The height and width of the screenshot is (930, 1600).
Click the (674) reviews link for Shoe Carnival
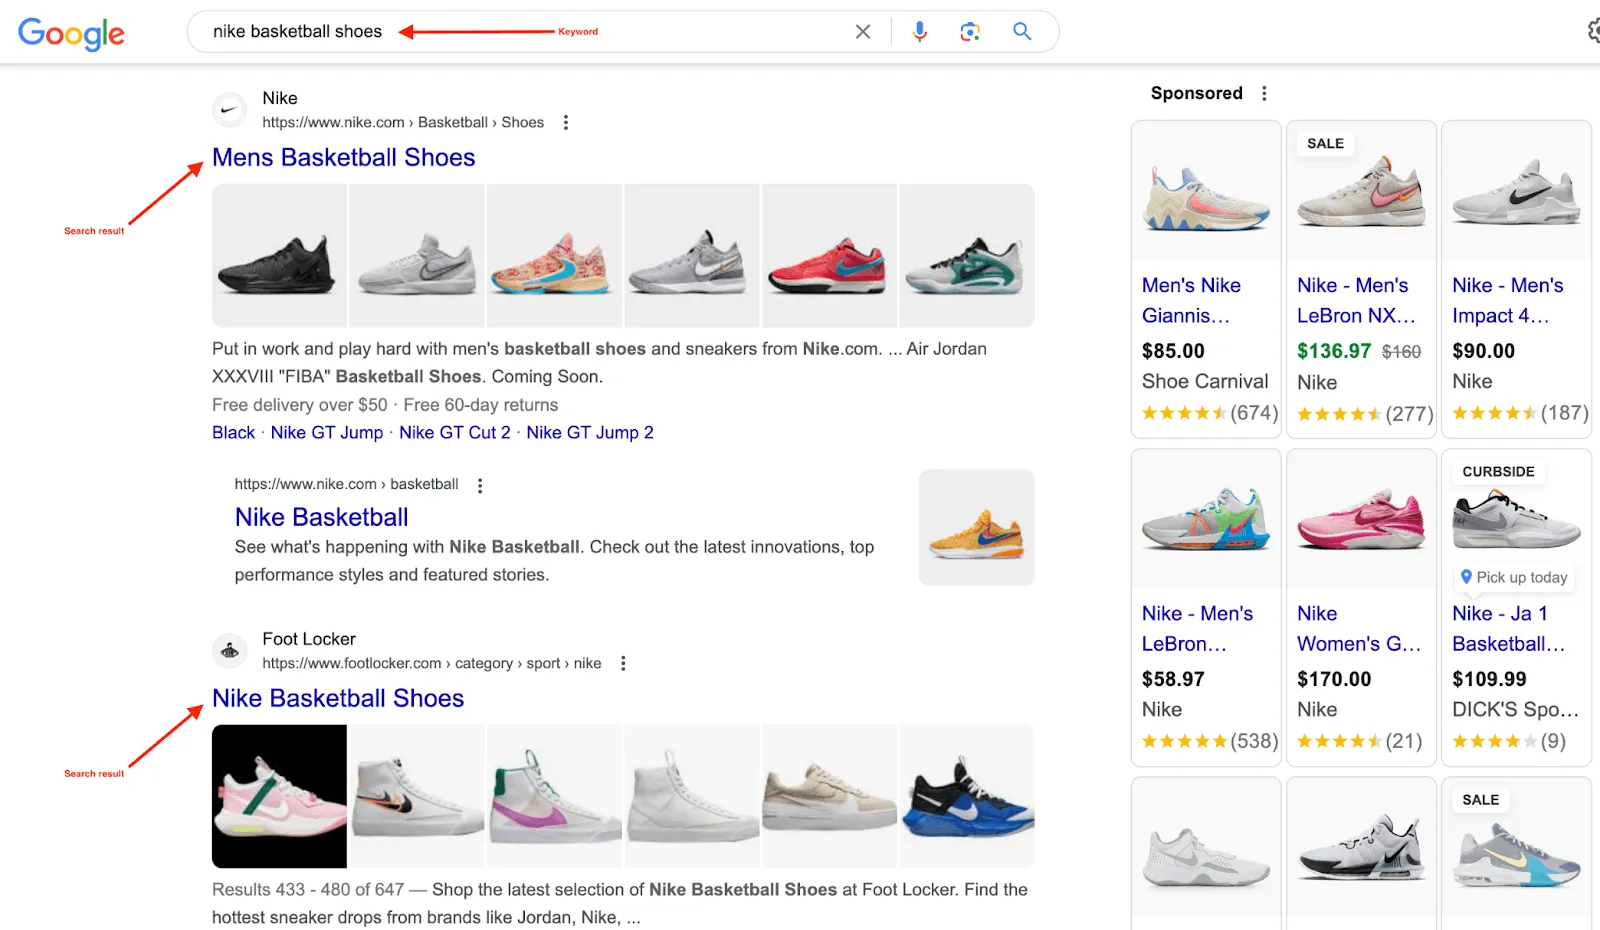pos(1257,413)
